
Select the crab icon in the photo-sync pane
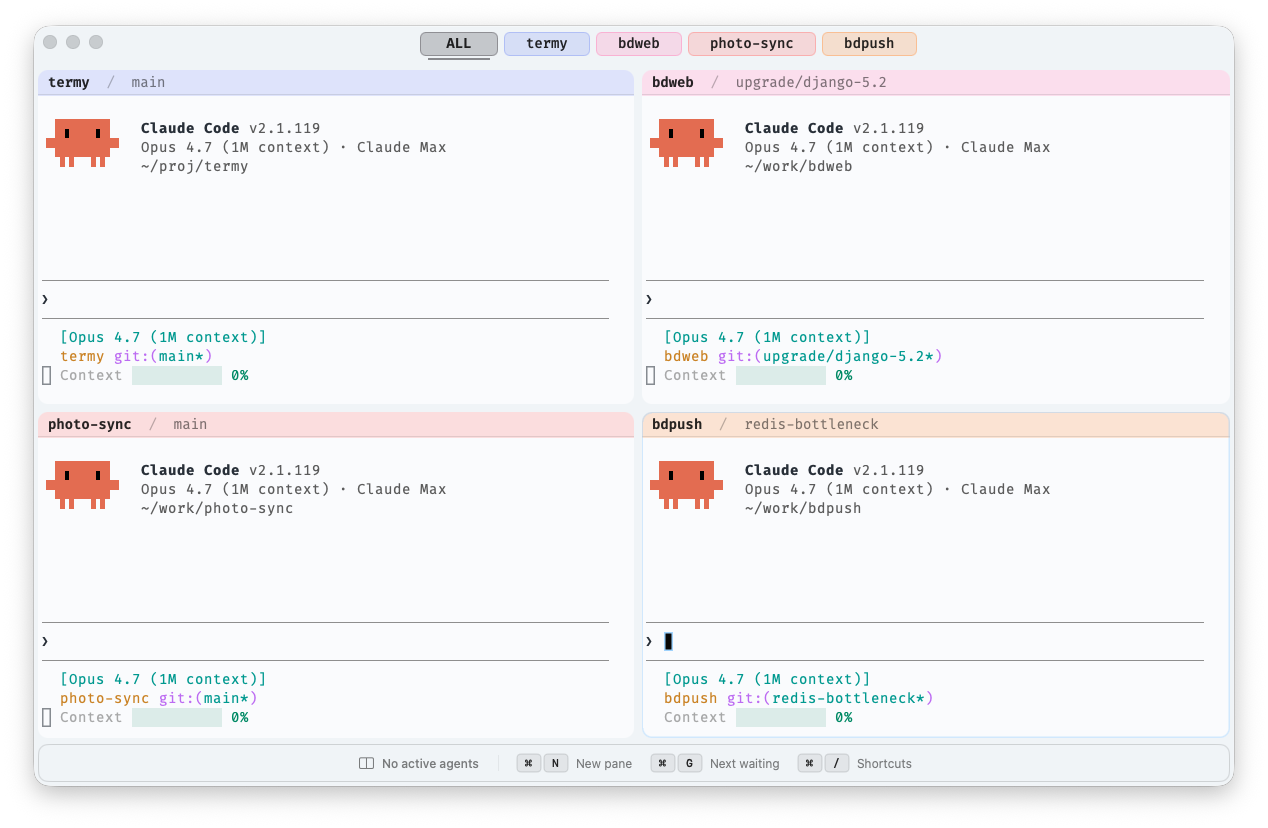tap(81, 485)
